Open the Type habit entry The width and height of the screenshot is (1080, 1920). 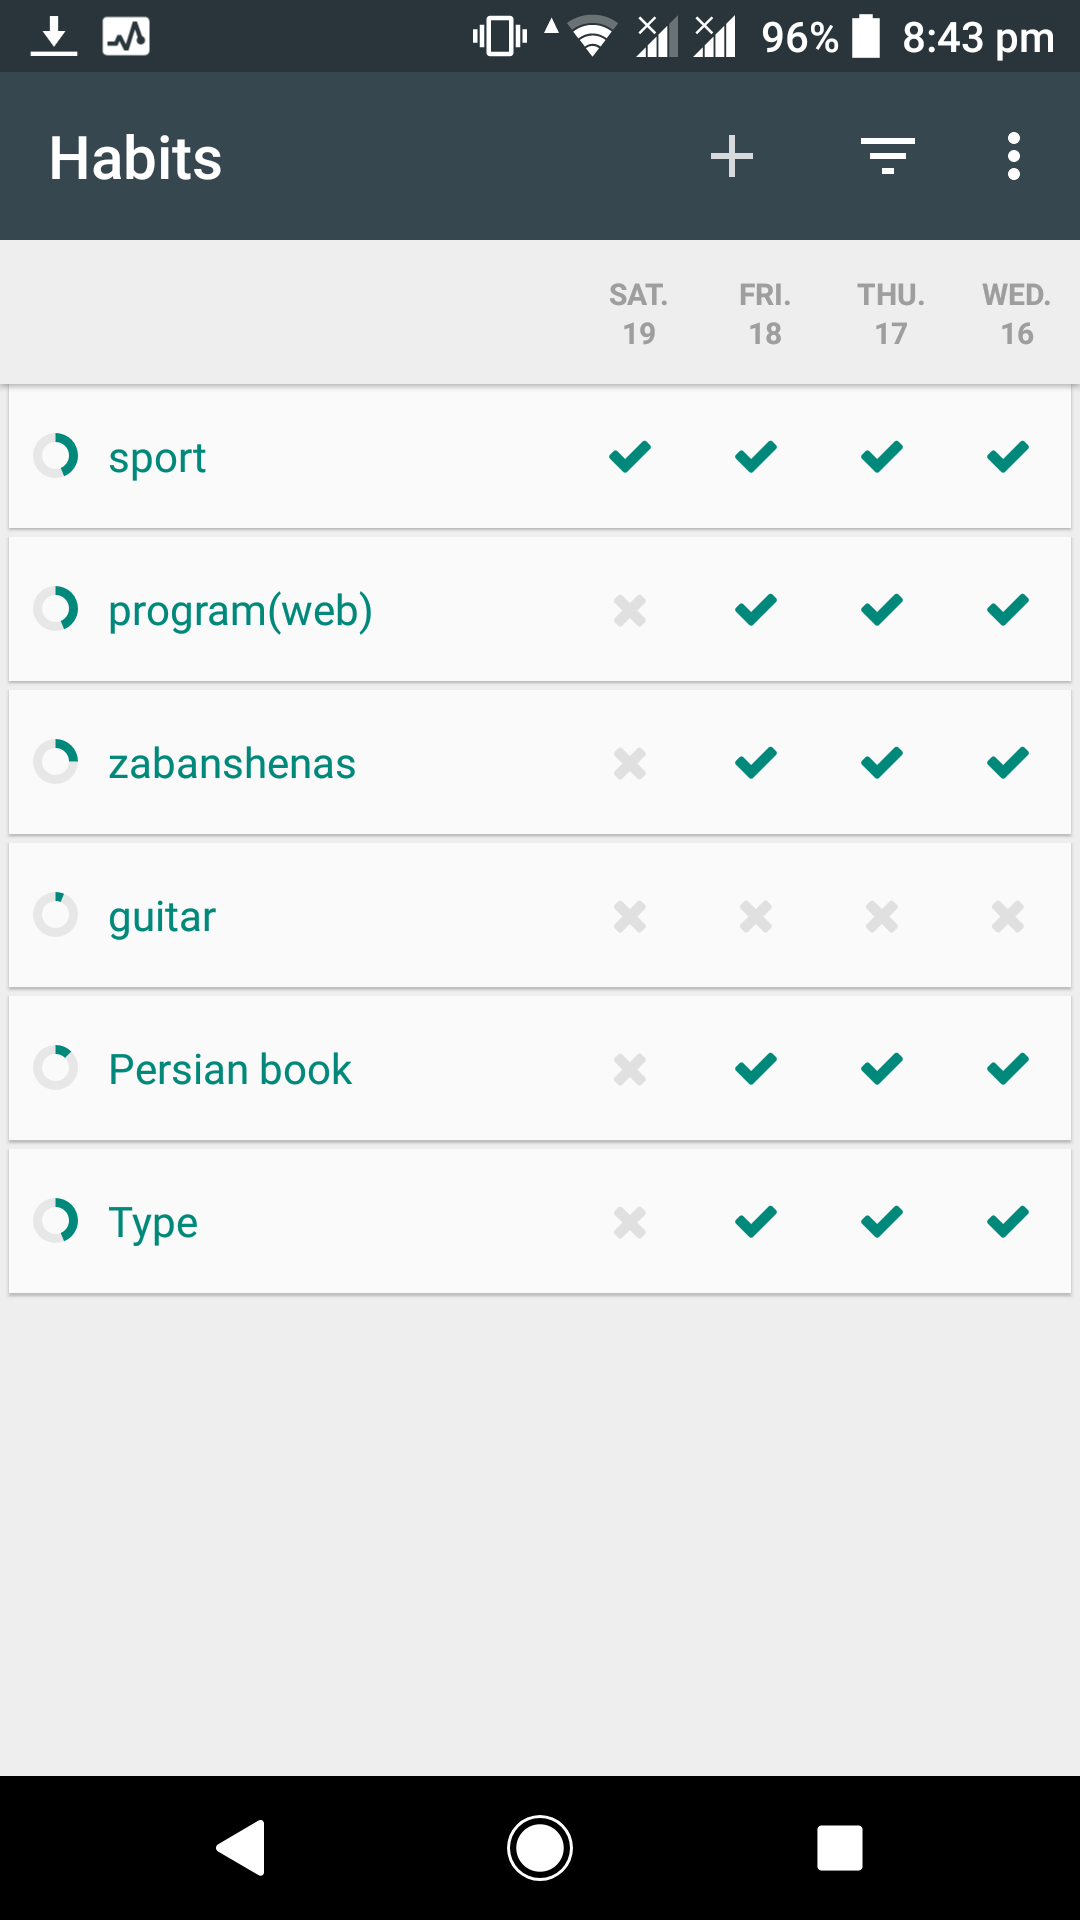153,1222
